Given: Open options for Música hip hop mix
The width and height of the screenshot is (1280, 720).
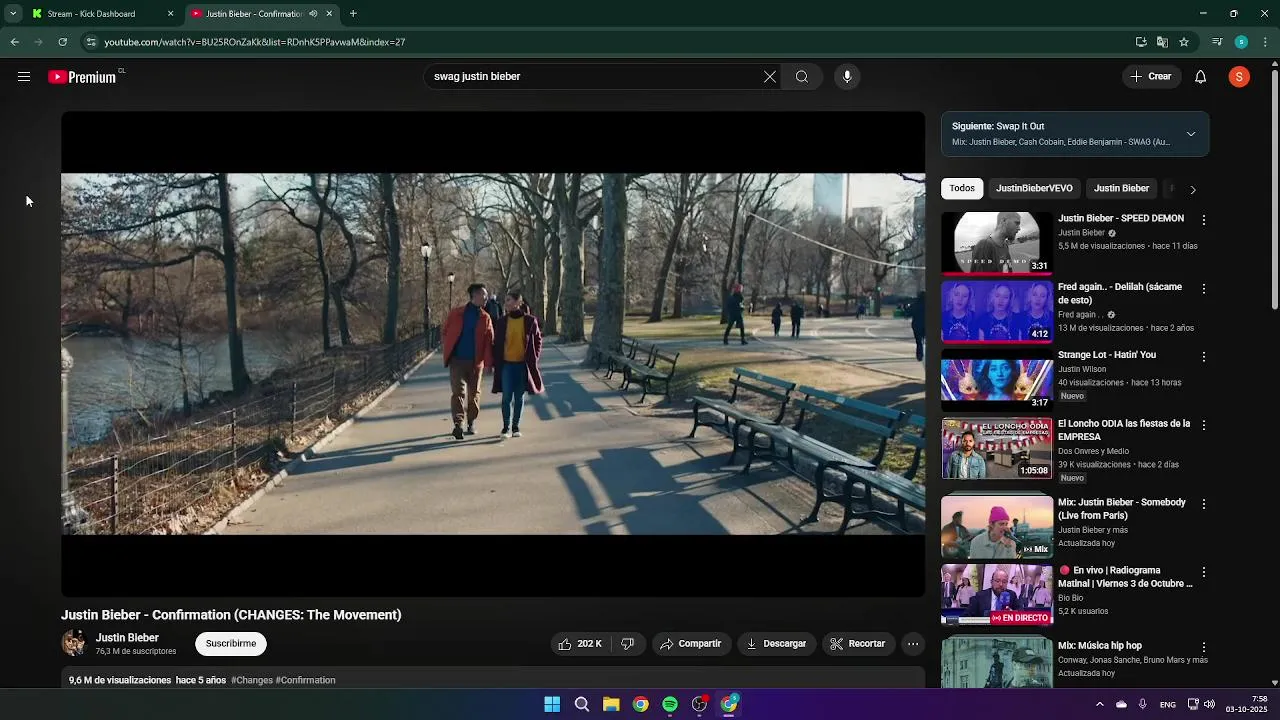Looking at the screenshot, I should 1204,647.
